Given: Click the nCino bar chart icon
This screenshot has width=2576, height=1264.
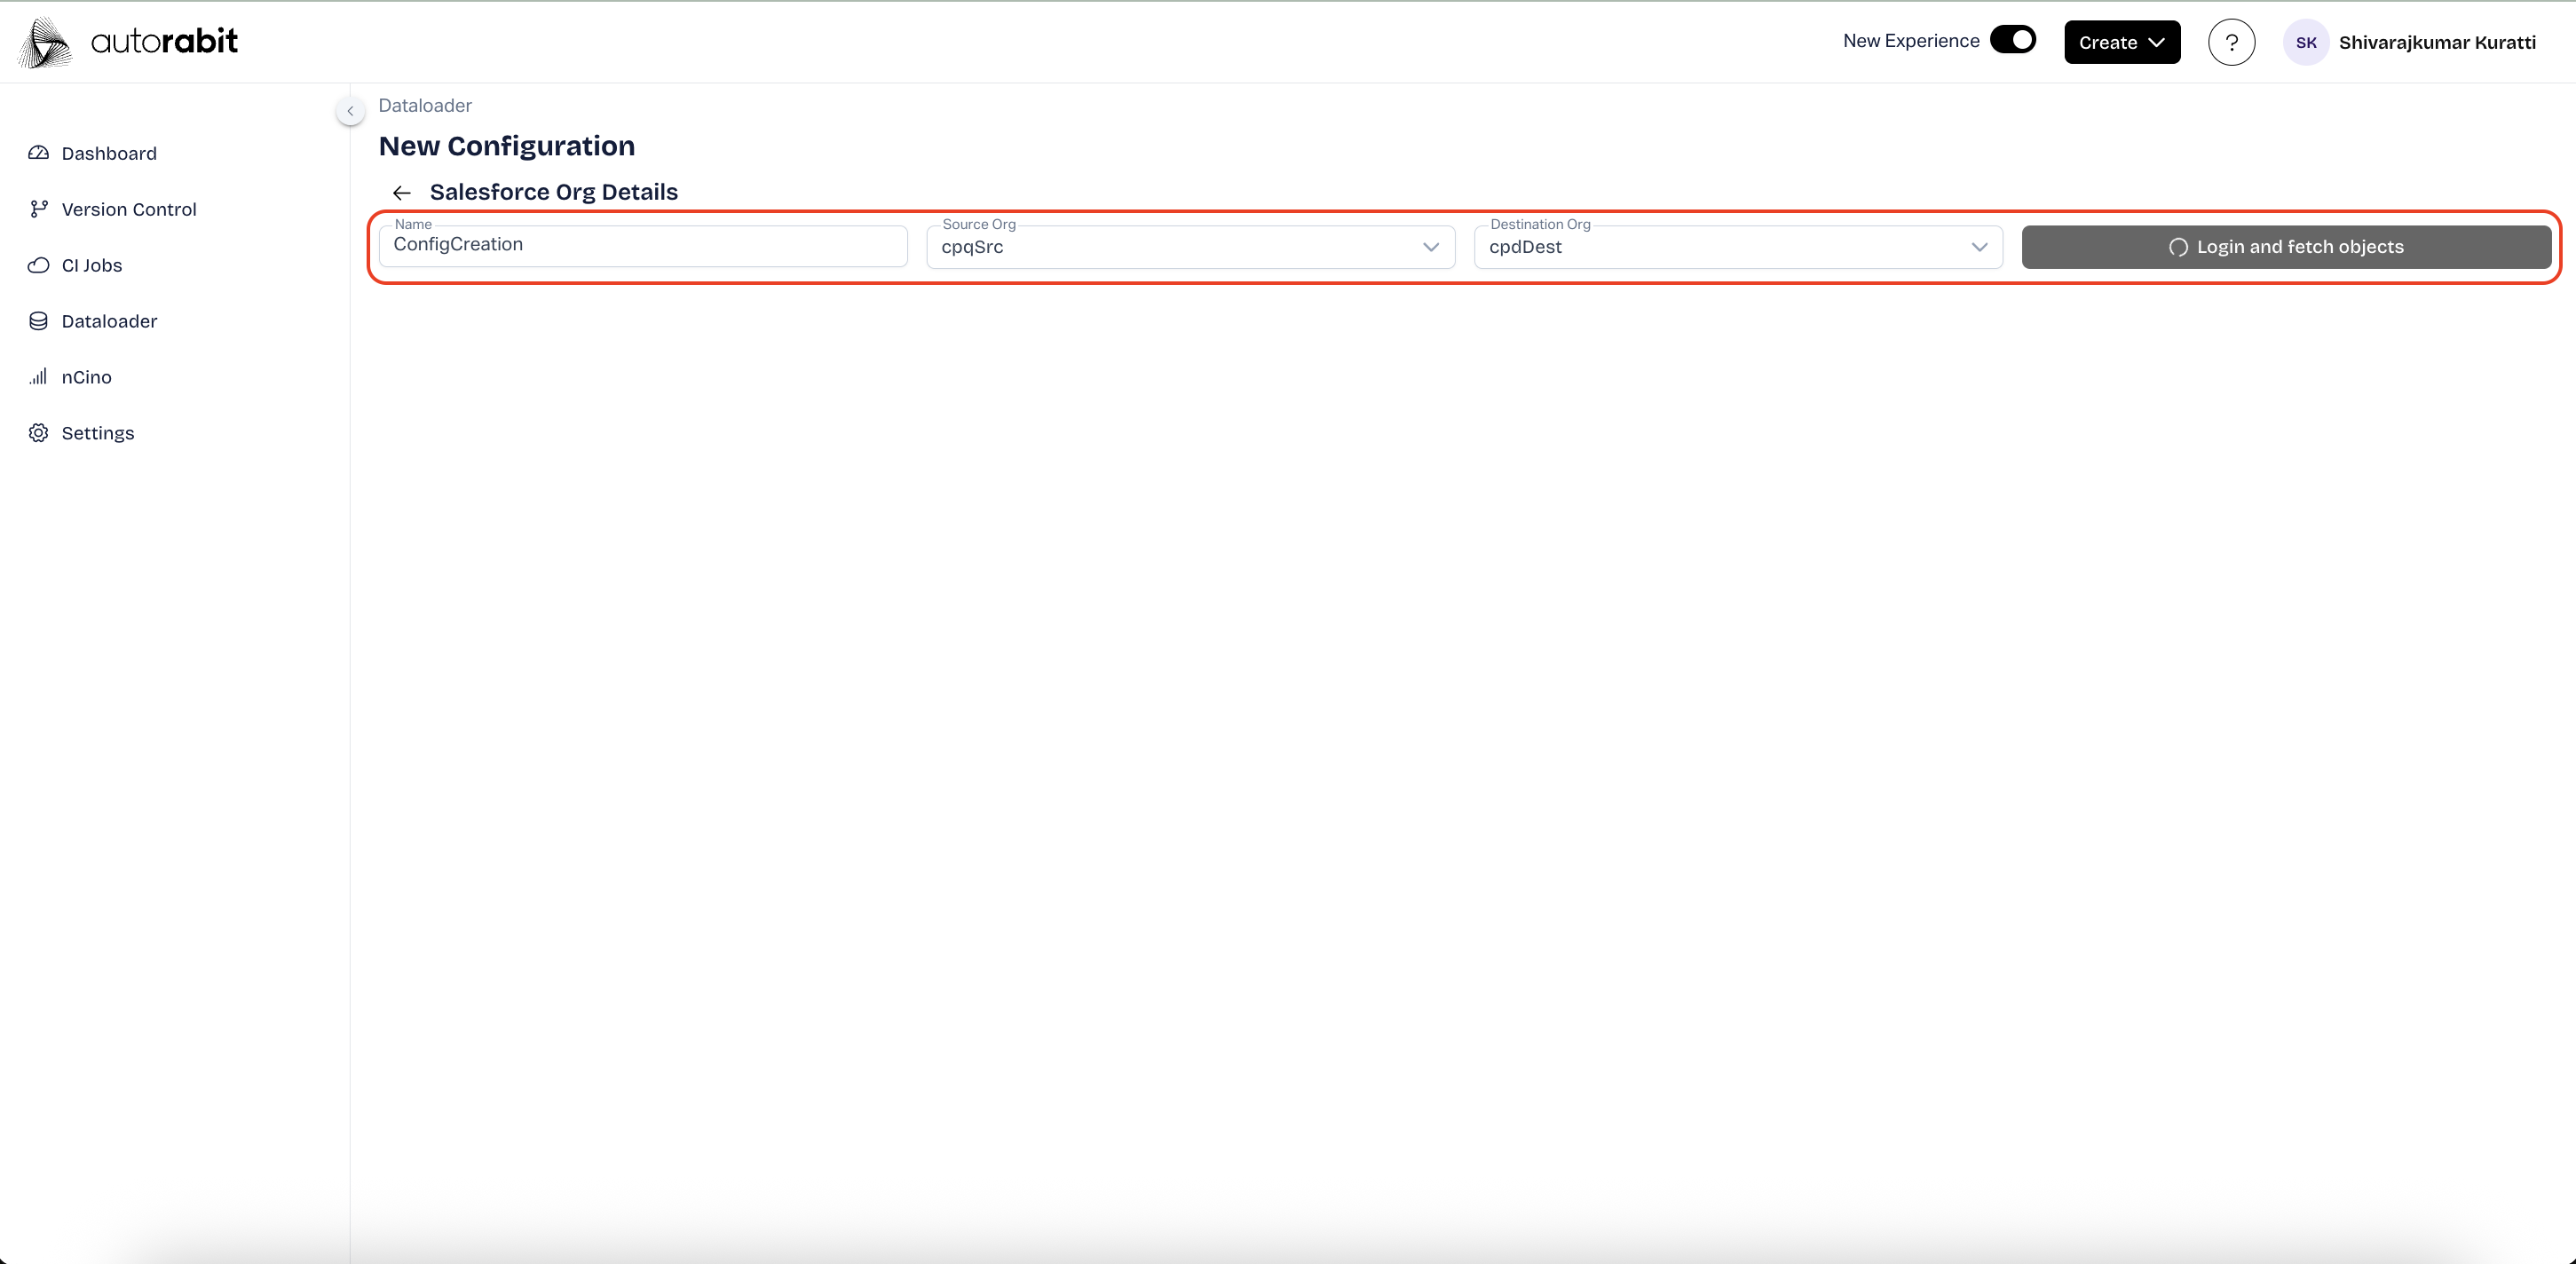Looking at the screenshot, I should pos(38,377).
